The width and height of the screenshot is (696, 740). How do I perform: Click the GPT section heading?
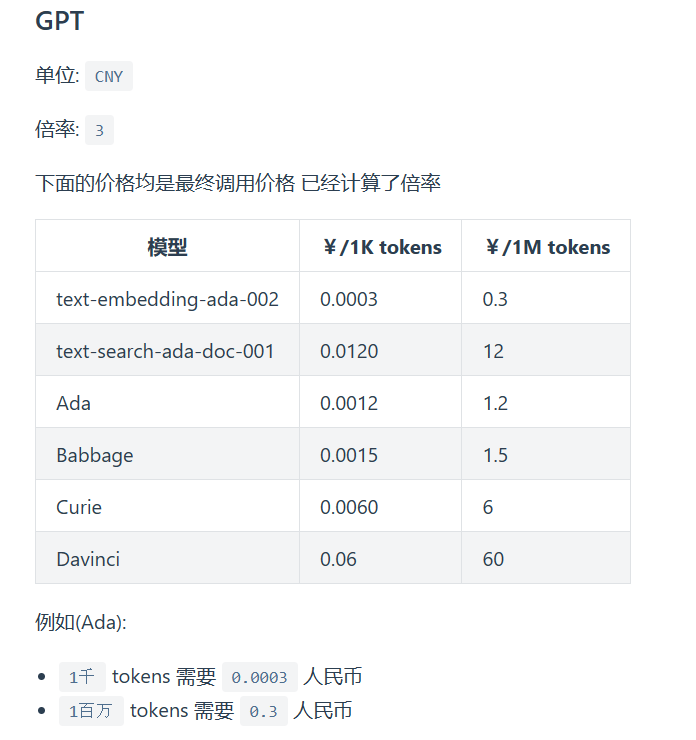(59, 22)
